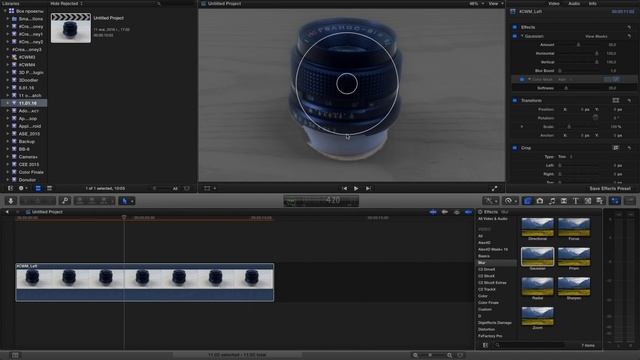The height and width of the screenshot is (360, 640).
Task: Toggle the Effects section checkbox
Action: 514,27
